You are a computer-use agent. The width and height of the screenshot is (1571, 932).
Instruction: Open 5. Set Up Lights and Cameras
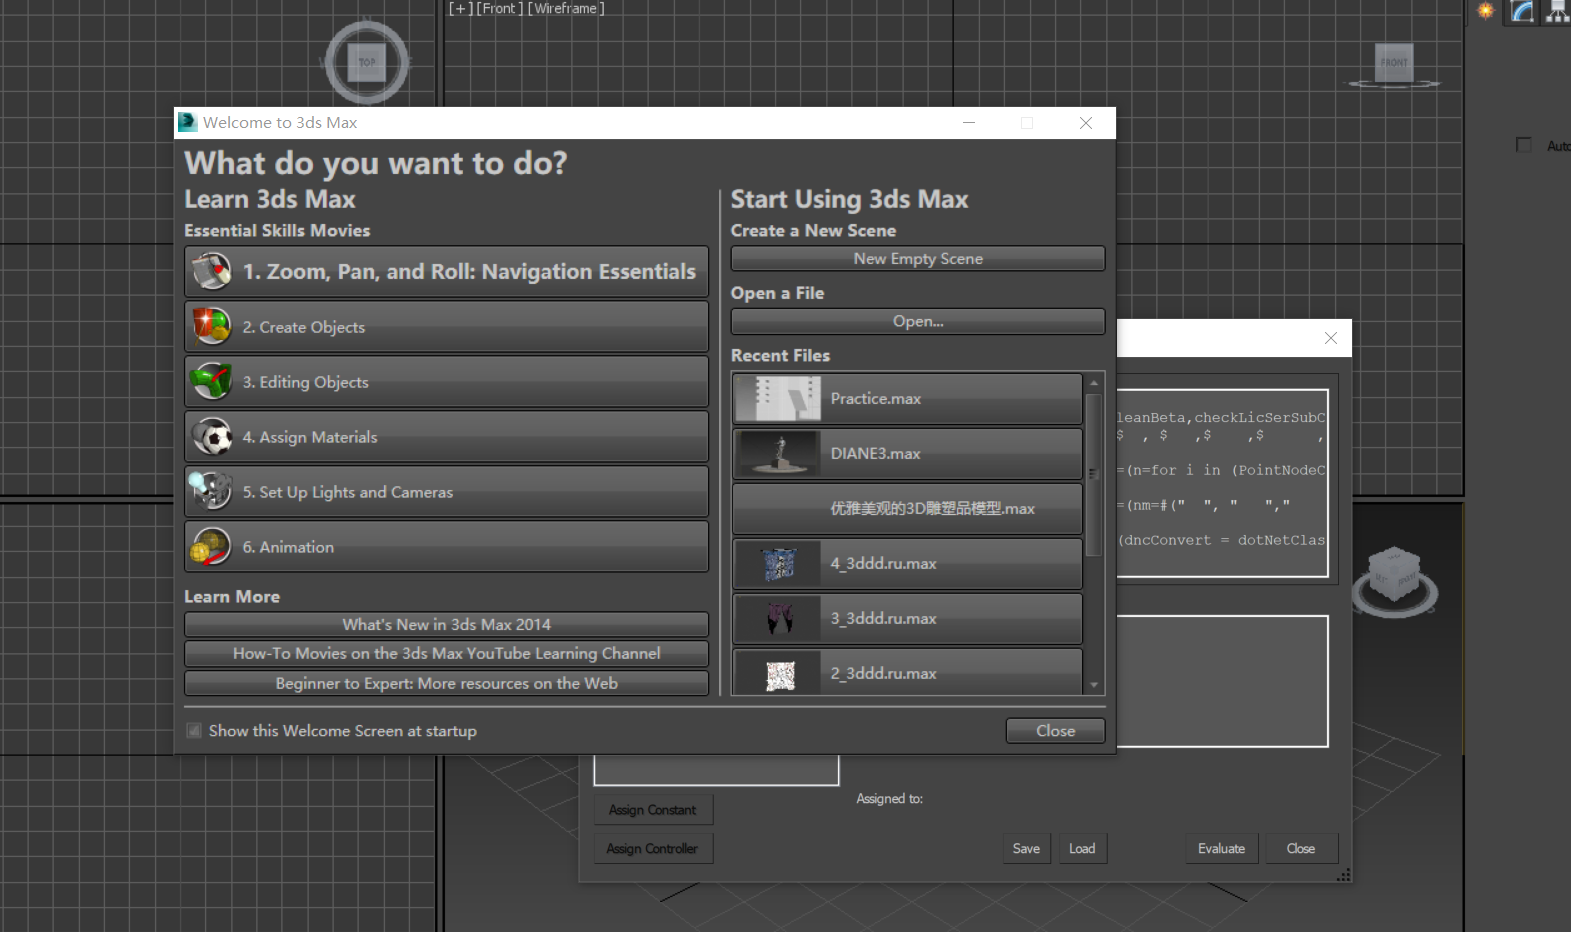pyautogui.click(x=446, y=491)
